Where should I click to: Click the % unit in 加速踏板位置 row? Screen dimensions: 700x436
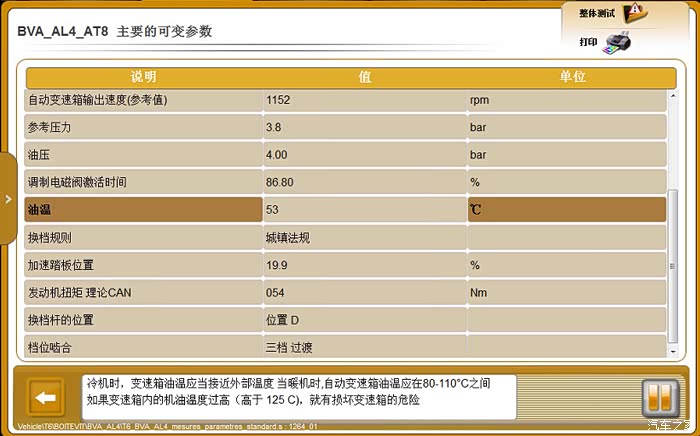475,266
